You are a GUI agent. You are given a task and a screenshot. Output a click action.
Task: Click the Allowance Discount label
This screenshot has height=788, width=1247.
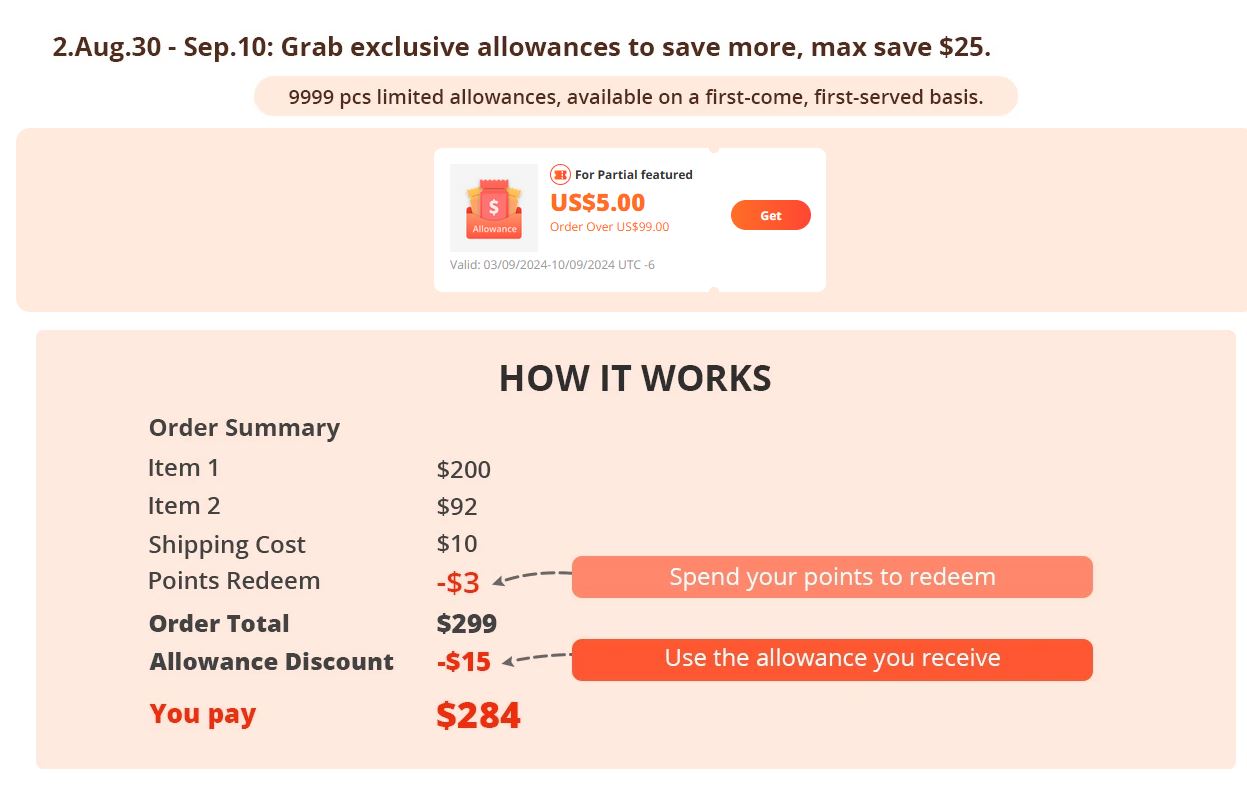pos(271,662)
